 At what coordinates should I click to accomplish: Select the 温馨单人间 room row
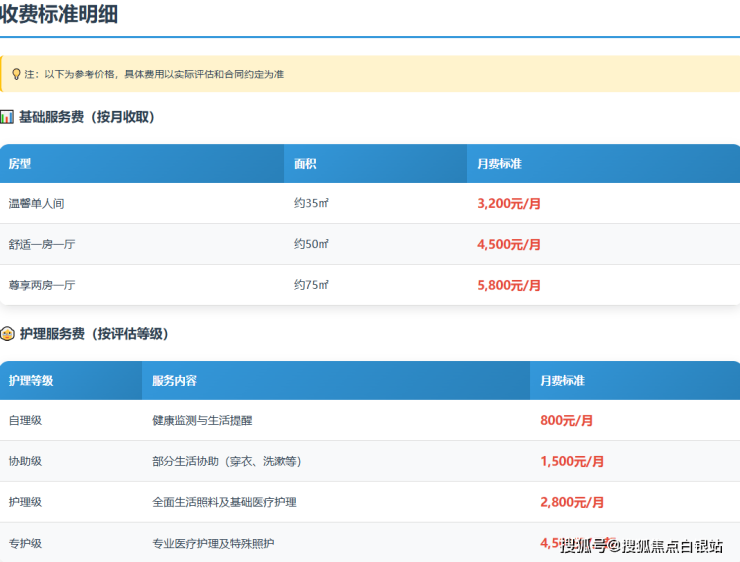coord(37,203)
